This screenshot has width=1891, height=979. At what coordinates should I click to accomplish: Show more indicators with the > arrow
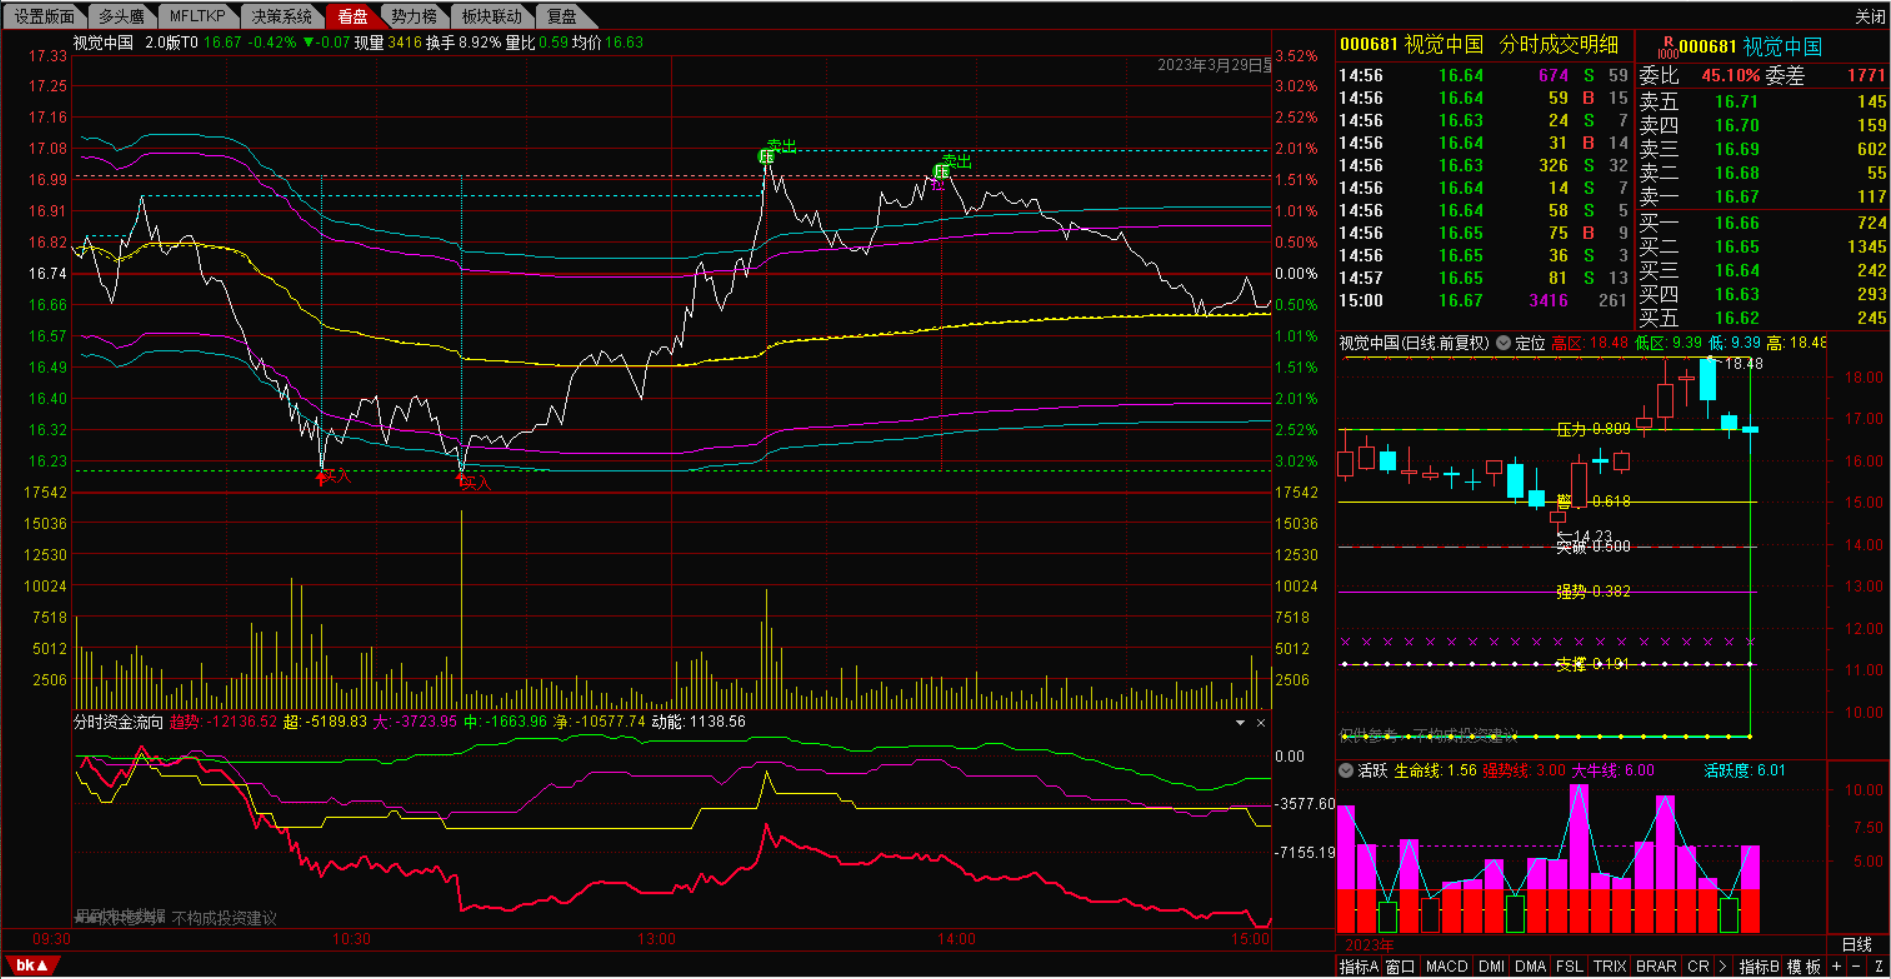click(1723, 967)
